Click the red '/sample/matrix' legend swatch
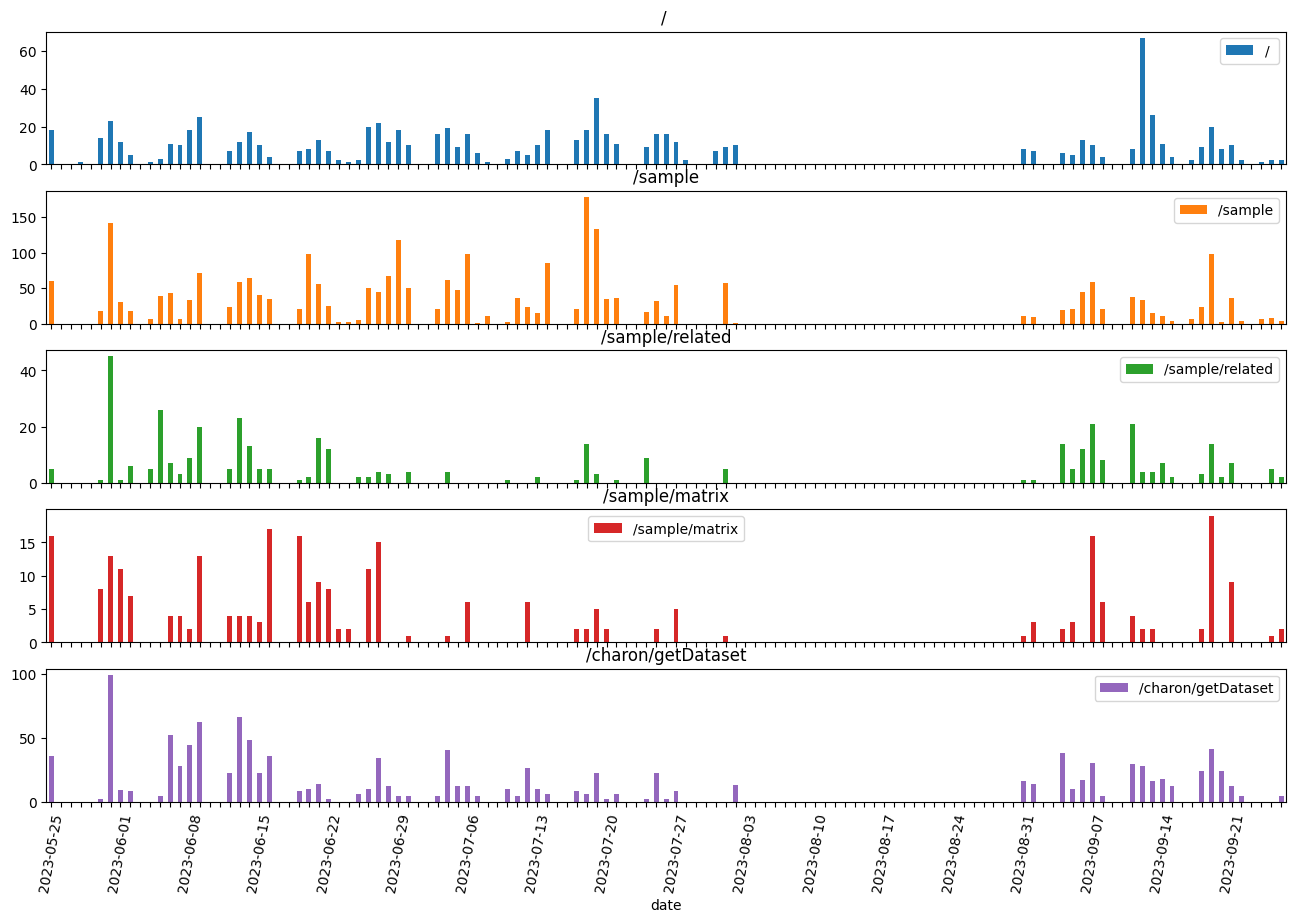Screen dimensions: 1296x922 click(x=607, y=529)
